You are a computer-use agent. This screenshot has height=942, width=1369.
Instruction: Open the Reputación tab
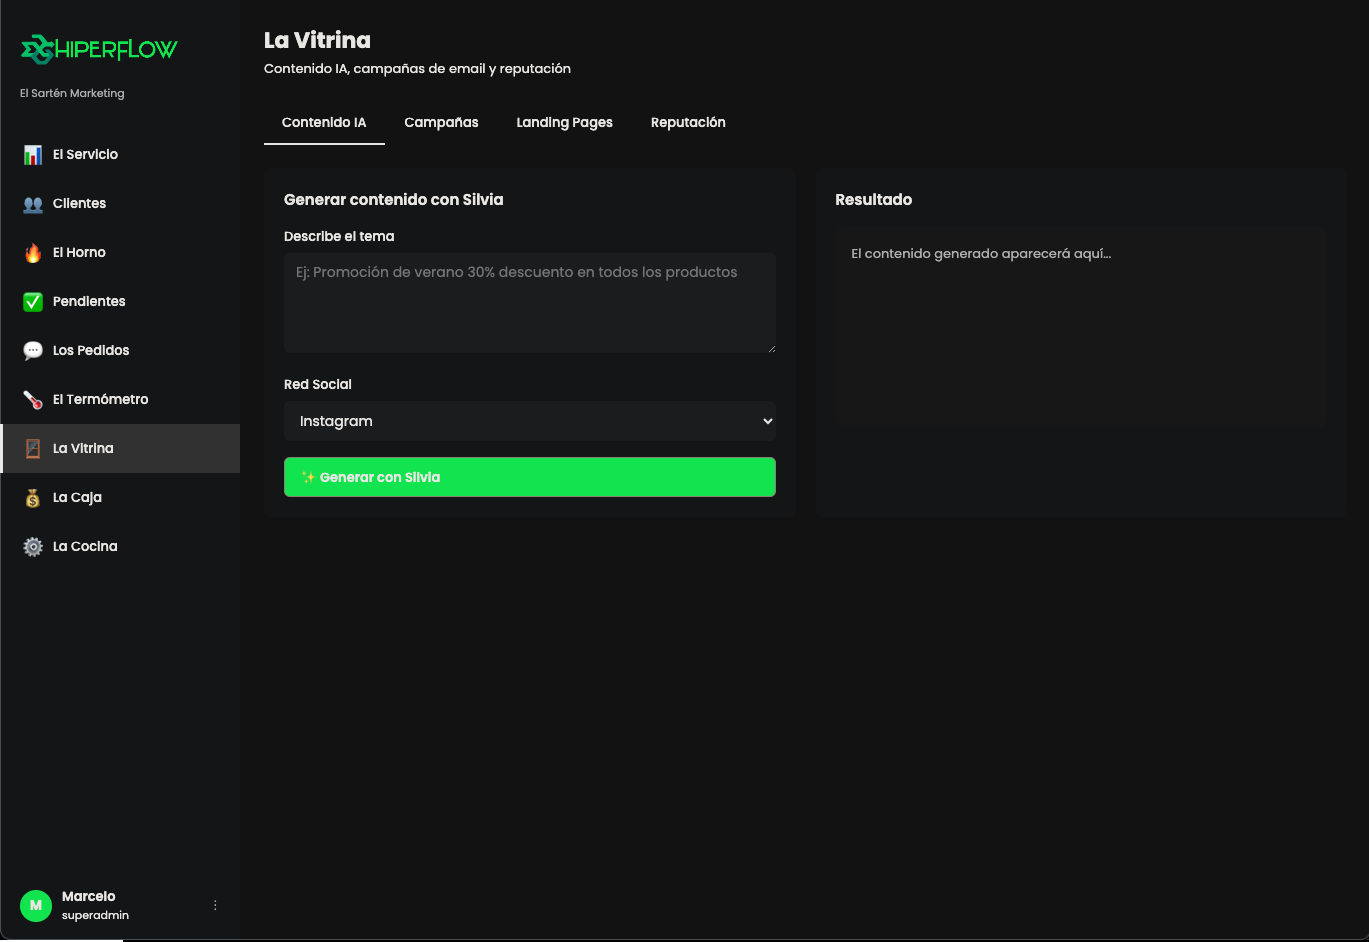(688, 123)
